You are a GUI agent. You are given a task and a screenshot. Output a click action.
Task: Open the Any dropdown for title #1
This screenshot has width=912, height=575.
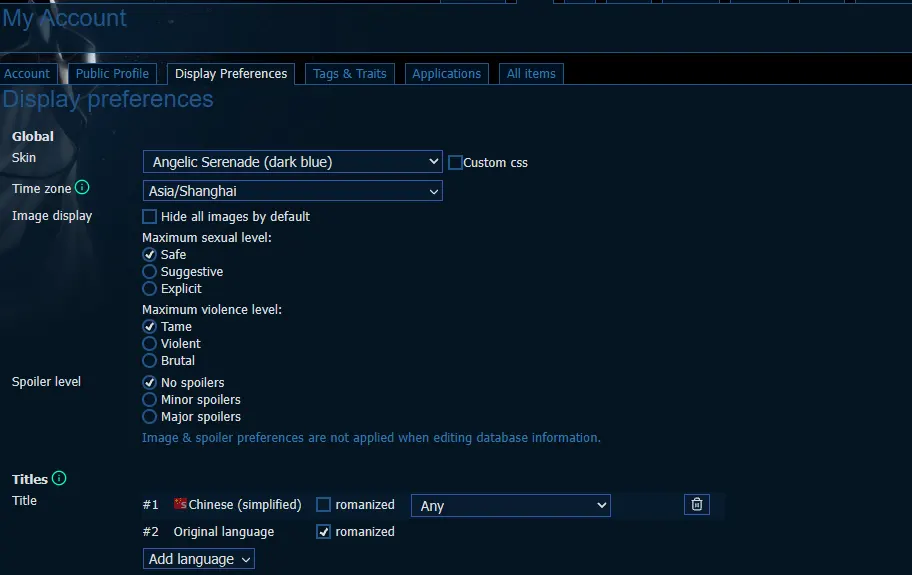click(x=511, y=505)
